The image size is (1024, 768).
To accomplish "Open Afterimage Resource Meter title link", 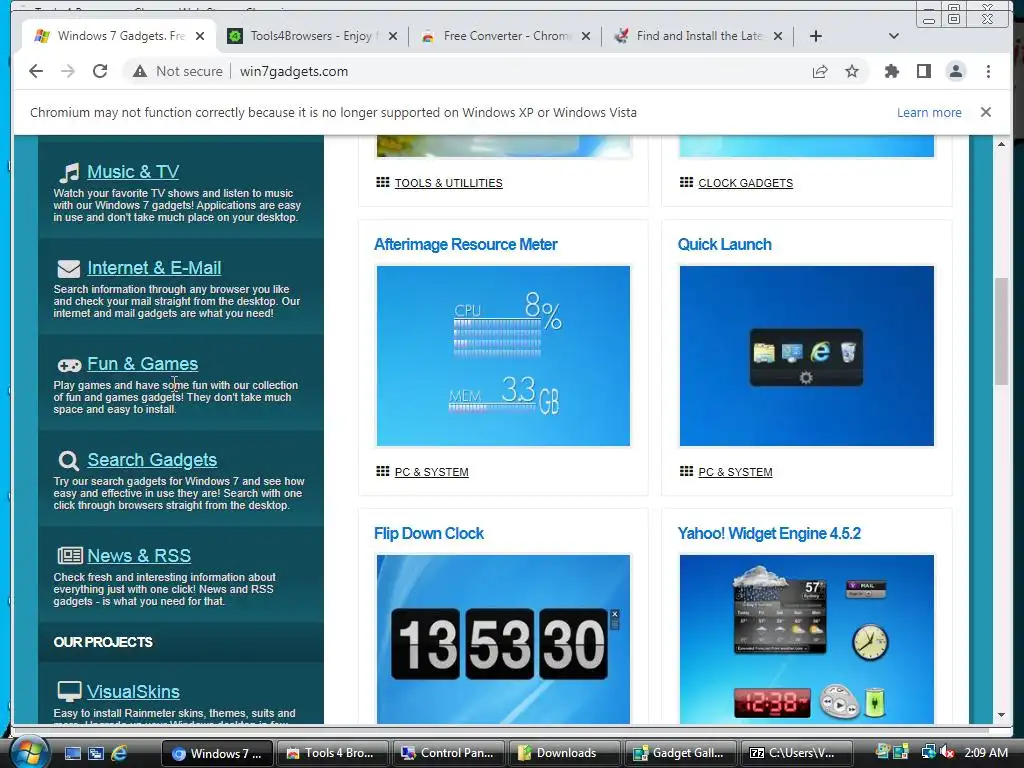I will pyautogui.click(x=466, y=244).
